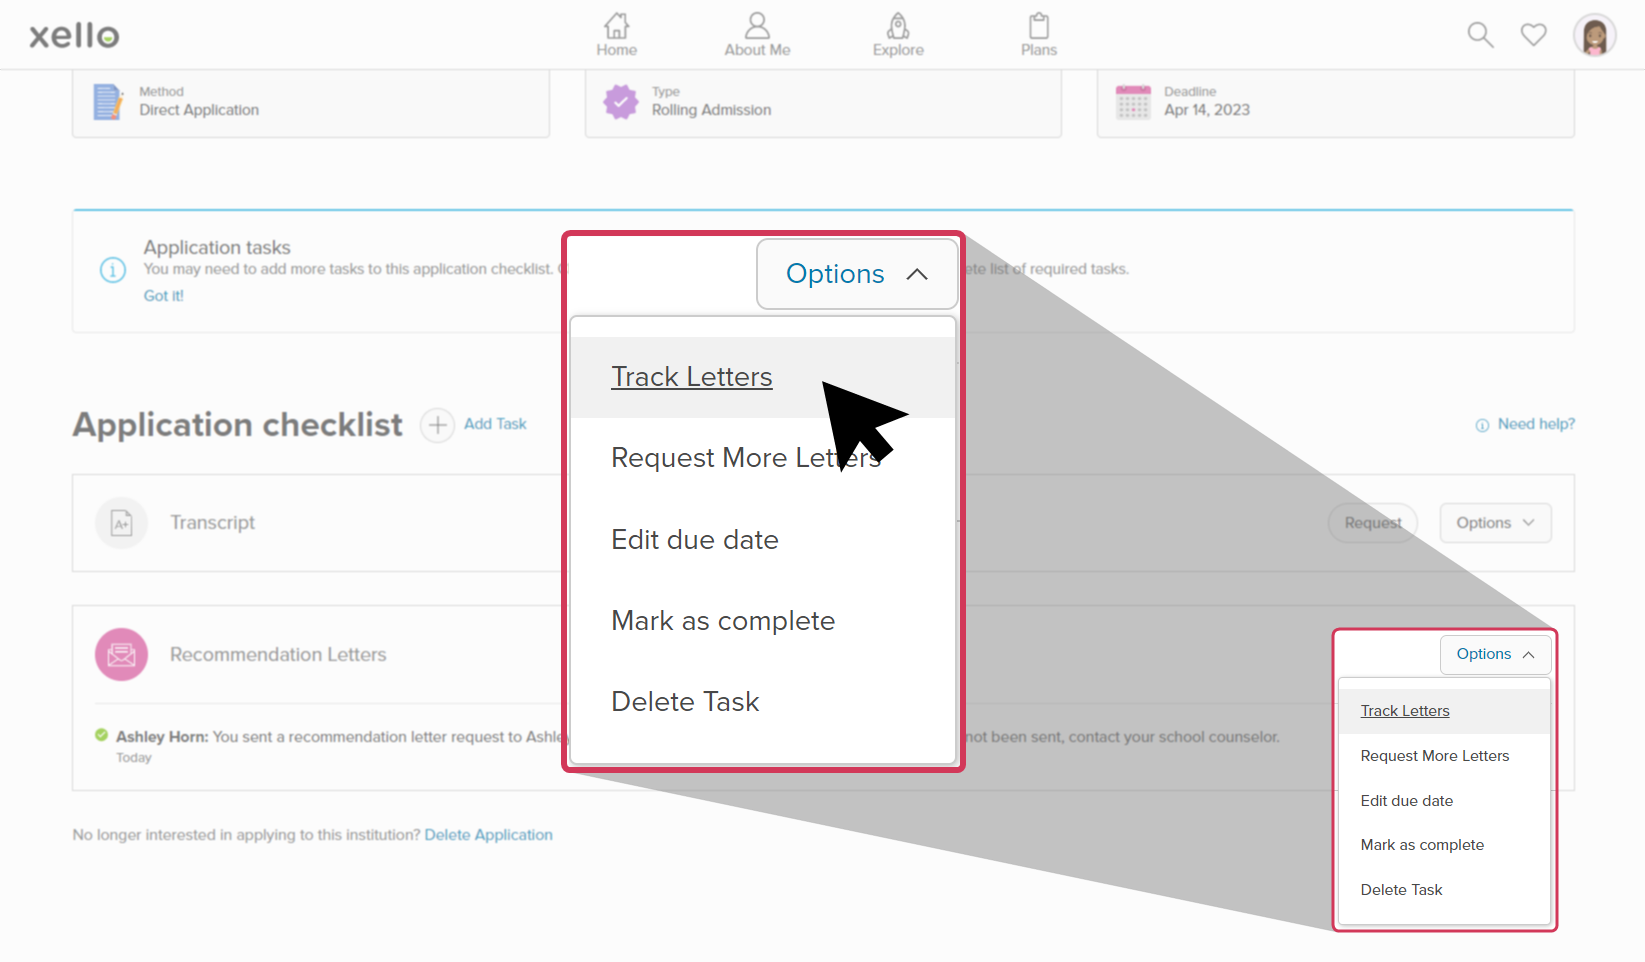Open Options next to the Transcript row
1645x962 pixels.
(1495, 522)
